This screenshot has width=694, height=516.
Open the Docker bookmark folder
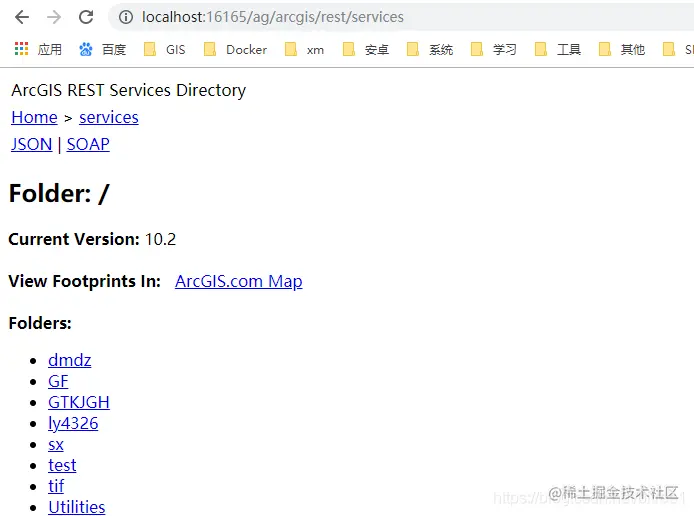[x=235, y=49]
